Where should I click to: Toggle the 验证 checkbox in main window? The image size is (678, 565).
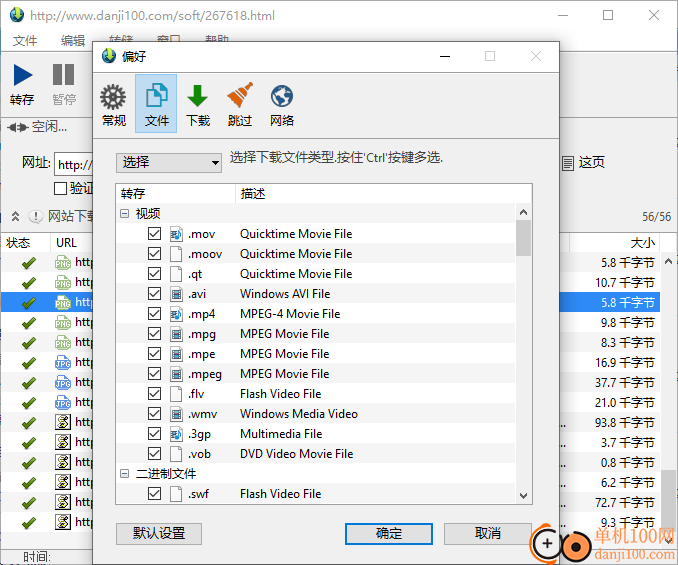60,188
